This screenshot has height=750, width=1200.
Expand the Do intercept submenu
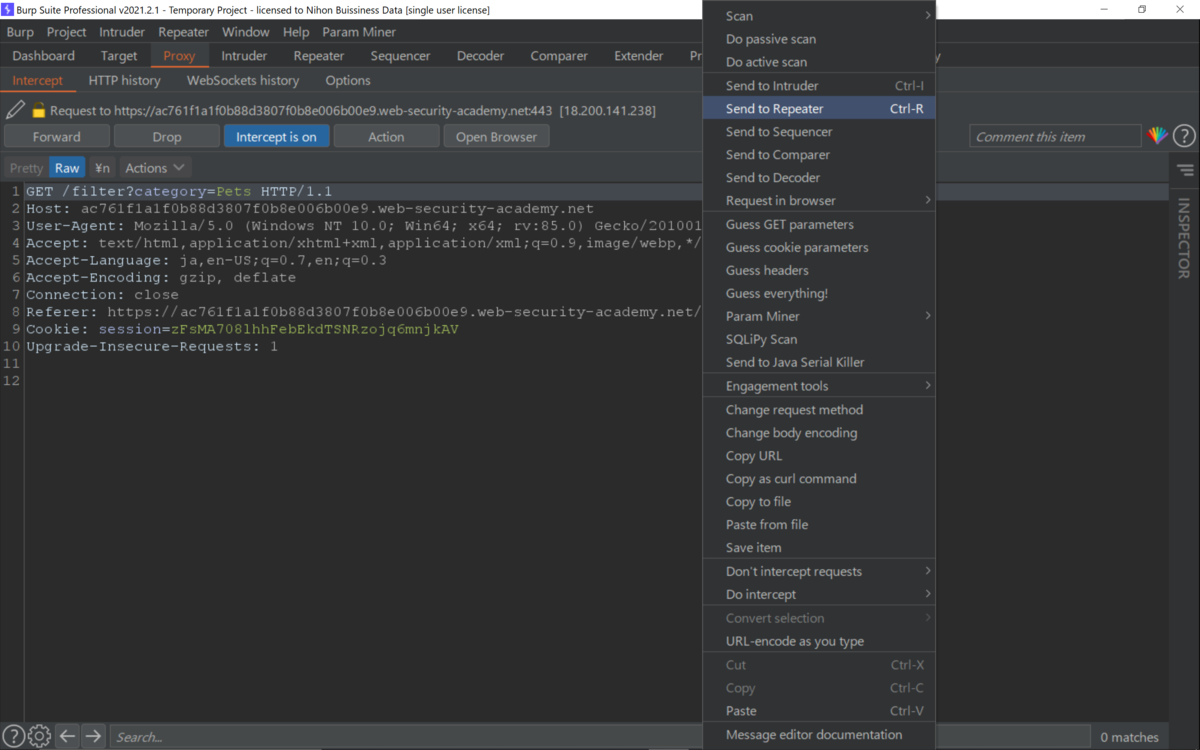tap(819, 594)
